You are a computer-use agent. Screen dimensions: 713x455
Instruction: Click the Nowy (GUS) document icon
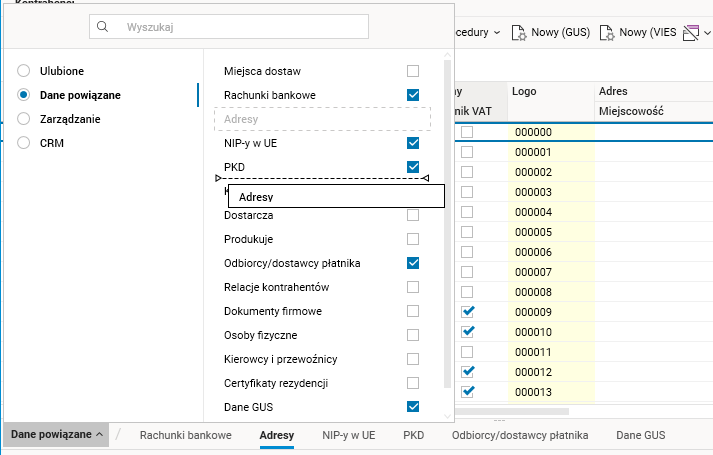520,33
